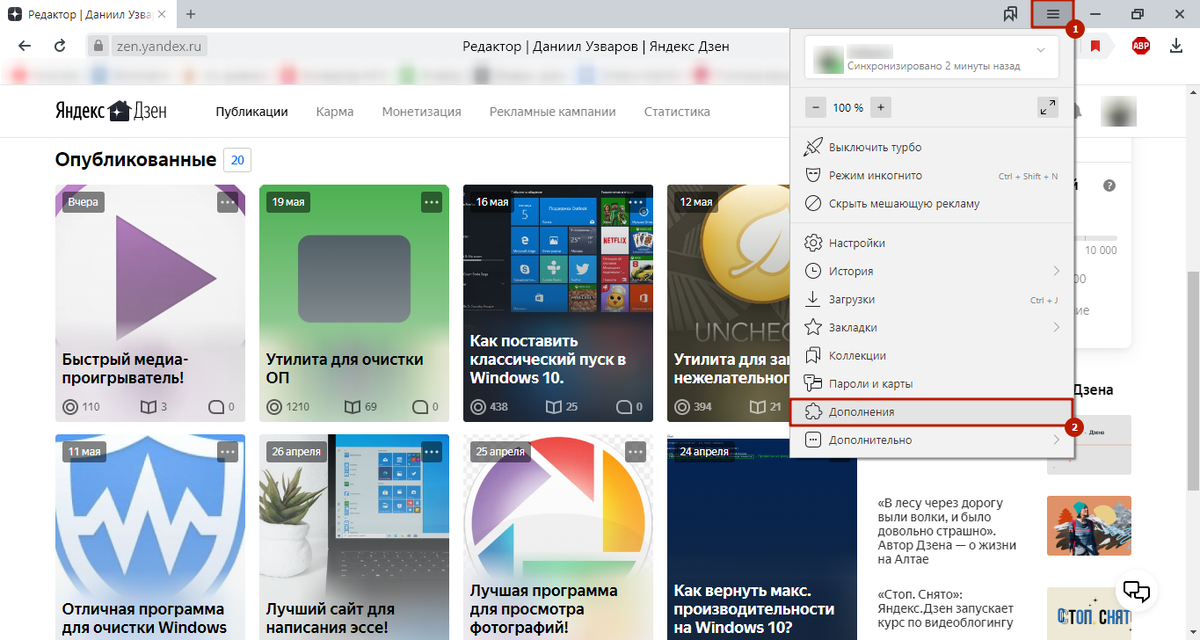Viewport: 1200px width, 640px height.
Task: Click comments icon on Как поставить card
Action: click(x=624, y=407)
